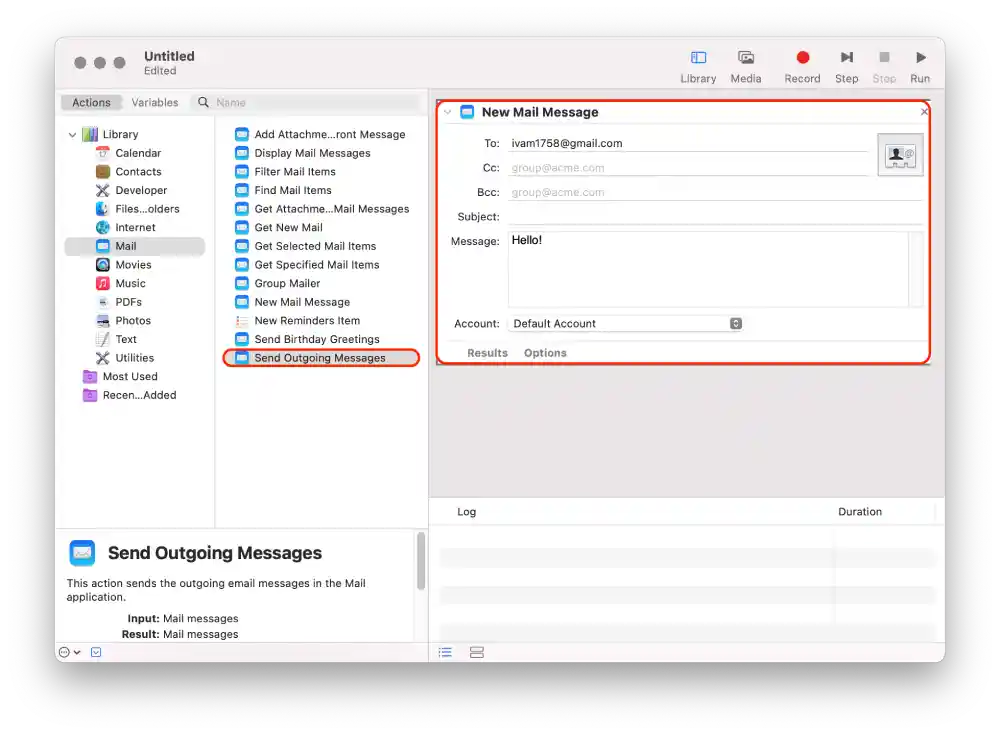Choose the Display Mail Messages action
The image size is (1000, 735).
pyautogui.click(x=303, y=153)
